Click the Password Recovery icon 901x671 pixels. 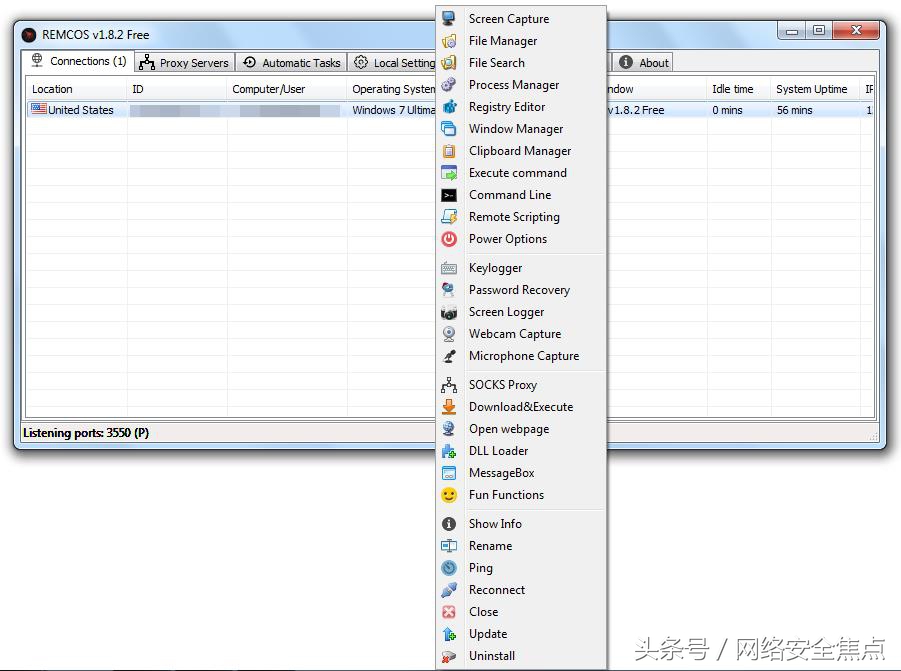click(x=449, y=290)
